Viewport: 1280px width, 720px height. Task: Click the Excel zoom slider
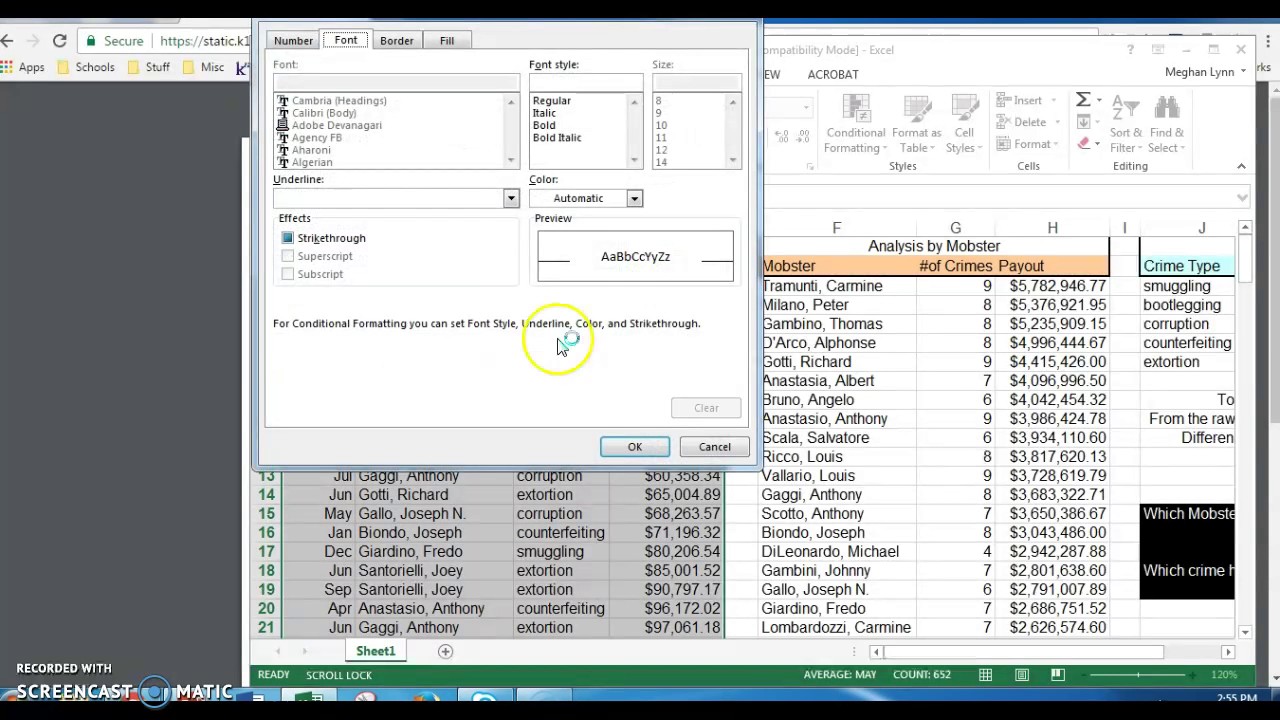coord(1138,675)
